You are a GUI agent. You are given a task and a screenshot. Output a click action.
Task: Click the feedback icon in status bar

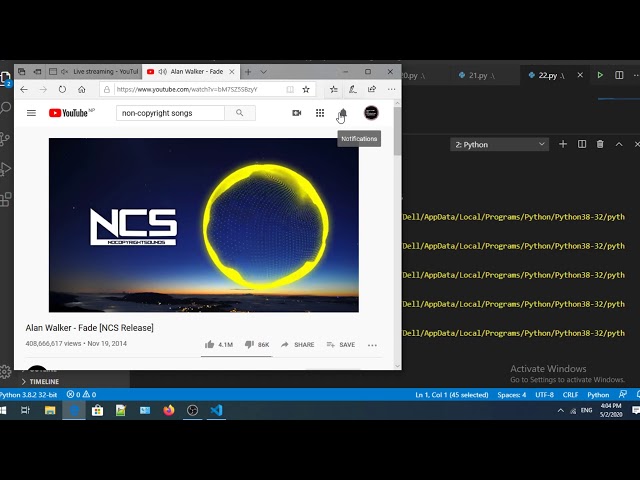622,394
